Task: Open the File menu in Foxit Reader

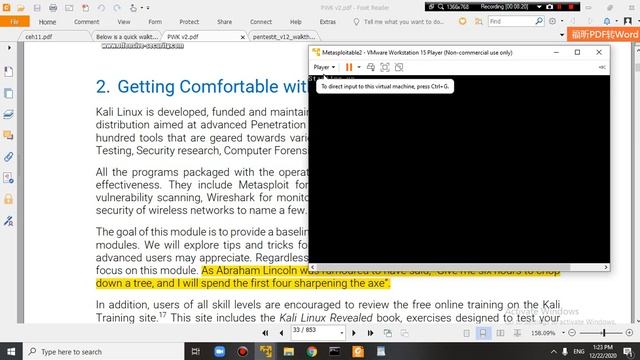Action: tap(15, 22)
